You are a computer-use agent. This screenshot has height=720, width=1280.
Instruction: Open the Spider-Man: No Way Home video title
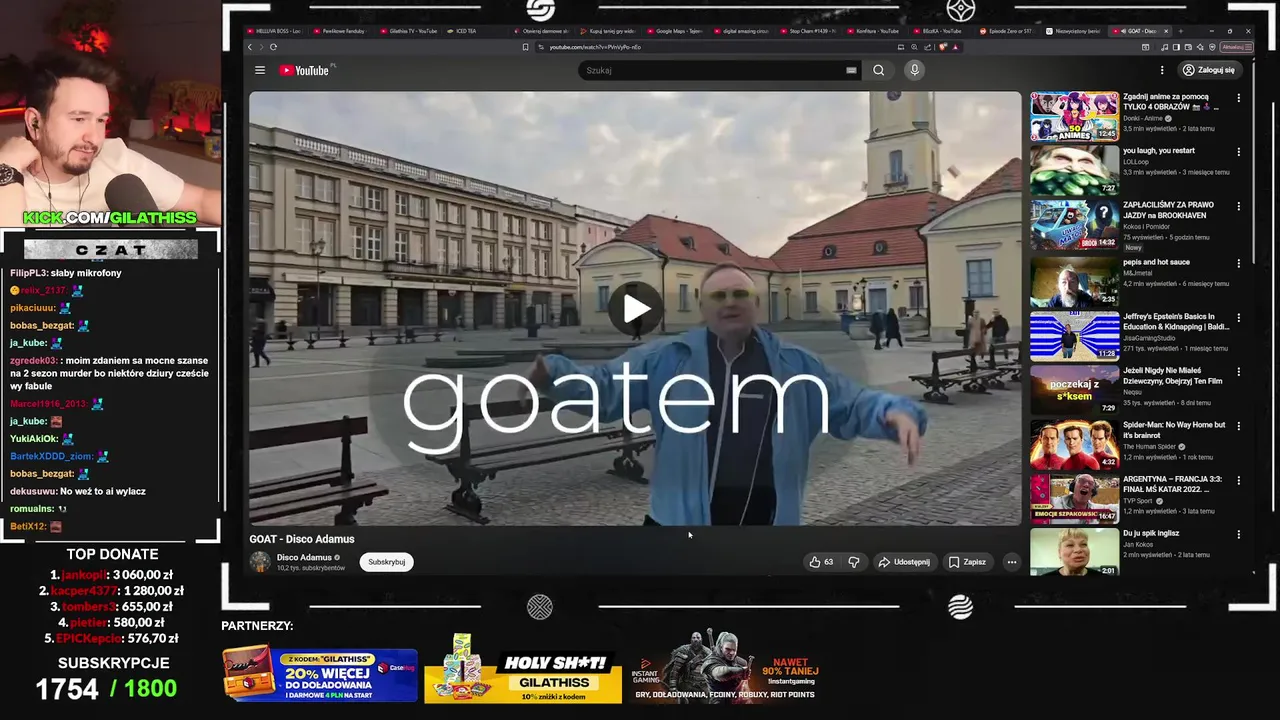[1174, 430]
